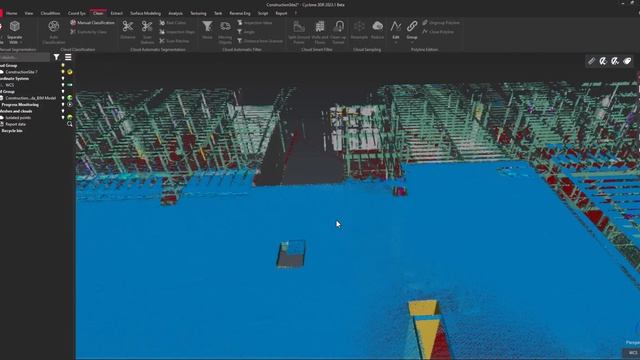The width and height of the screenshot is (640, 360).
Task: Expand the Edit polyline dropdown arrow
Action: [x=396, y=42]
